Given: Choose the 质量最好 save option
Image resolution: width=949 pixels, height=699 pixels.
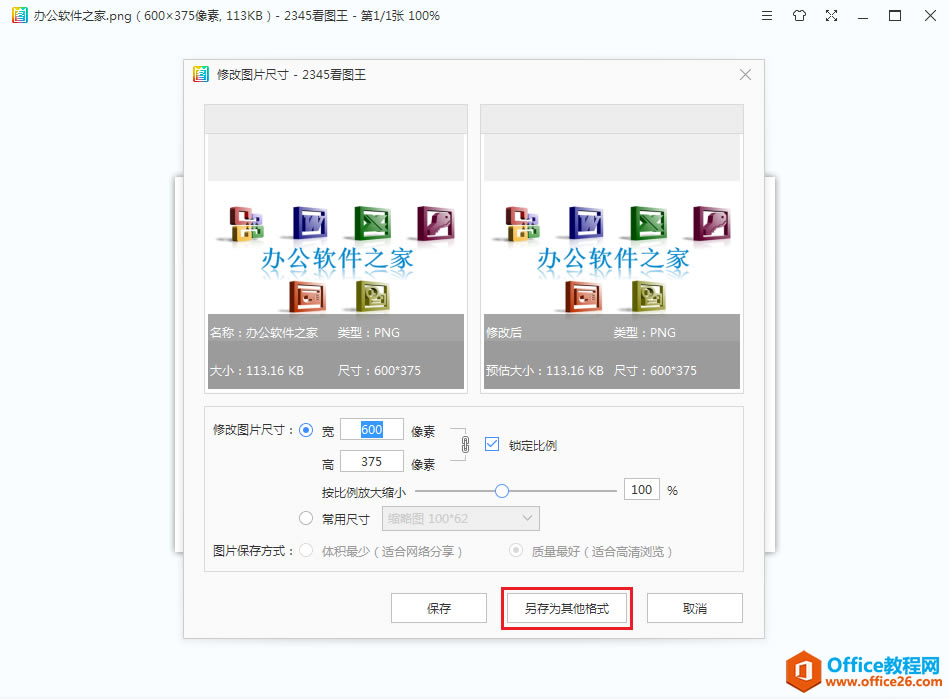Looking at the screenshot, I should click(516, 551).
